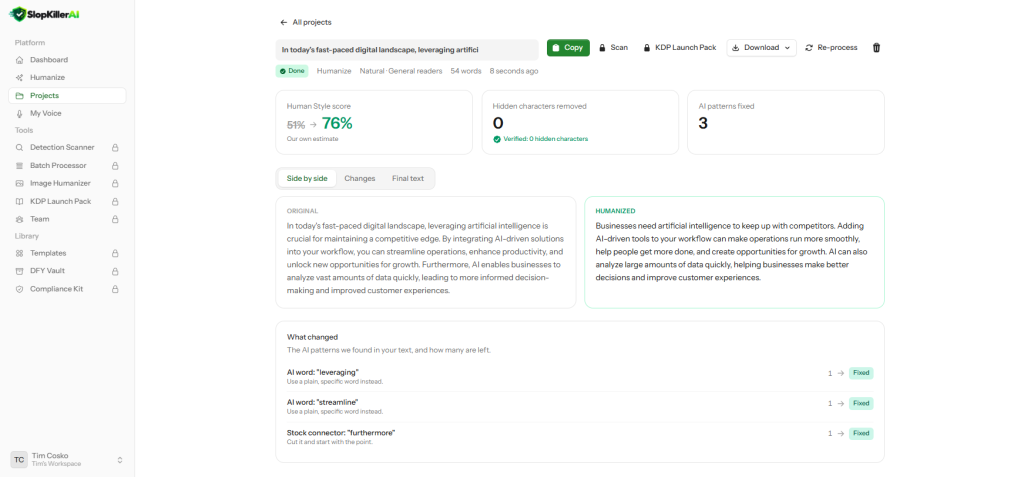The image size is (1024, 477).
Task: Open DFY Vault label in library
Action: pos(47,271)
